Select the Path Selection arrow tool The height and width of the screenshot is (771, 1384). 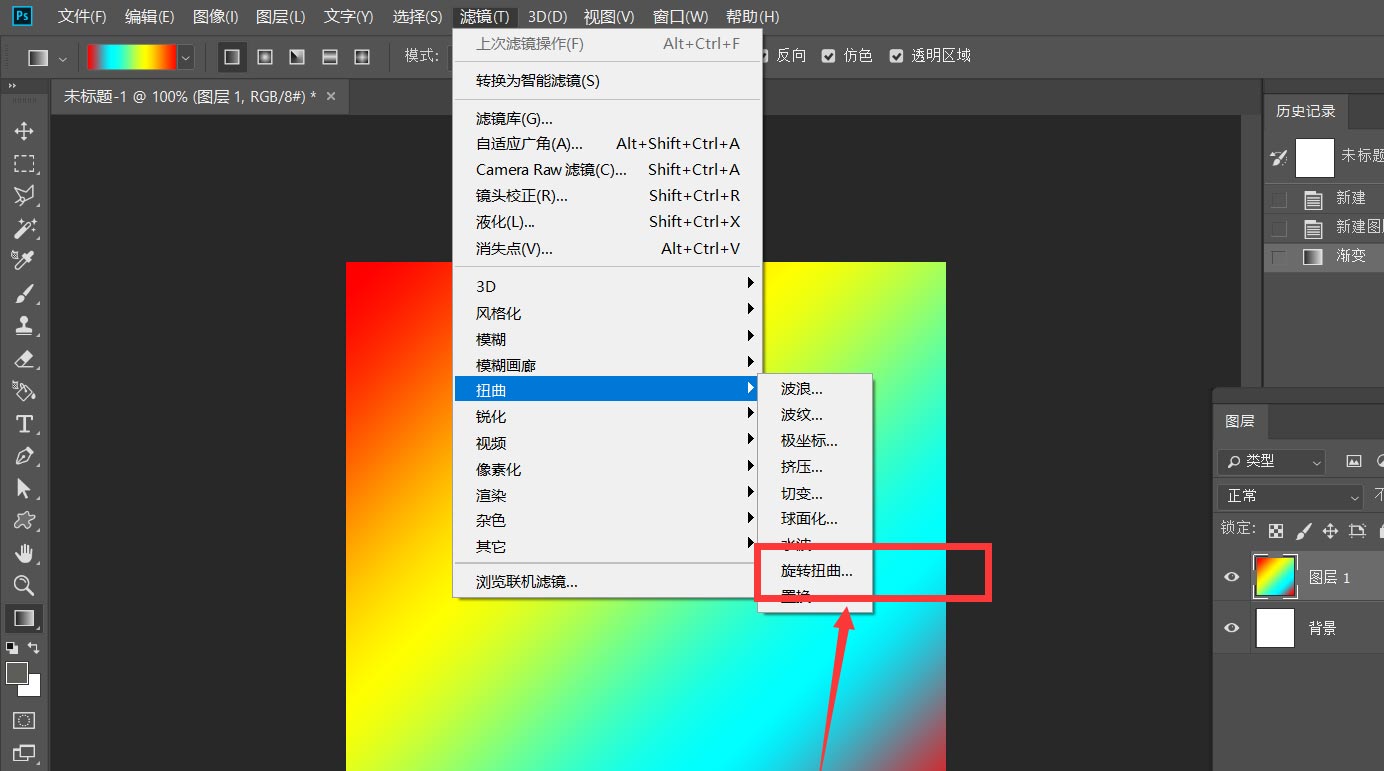24,488
